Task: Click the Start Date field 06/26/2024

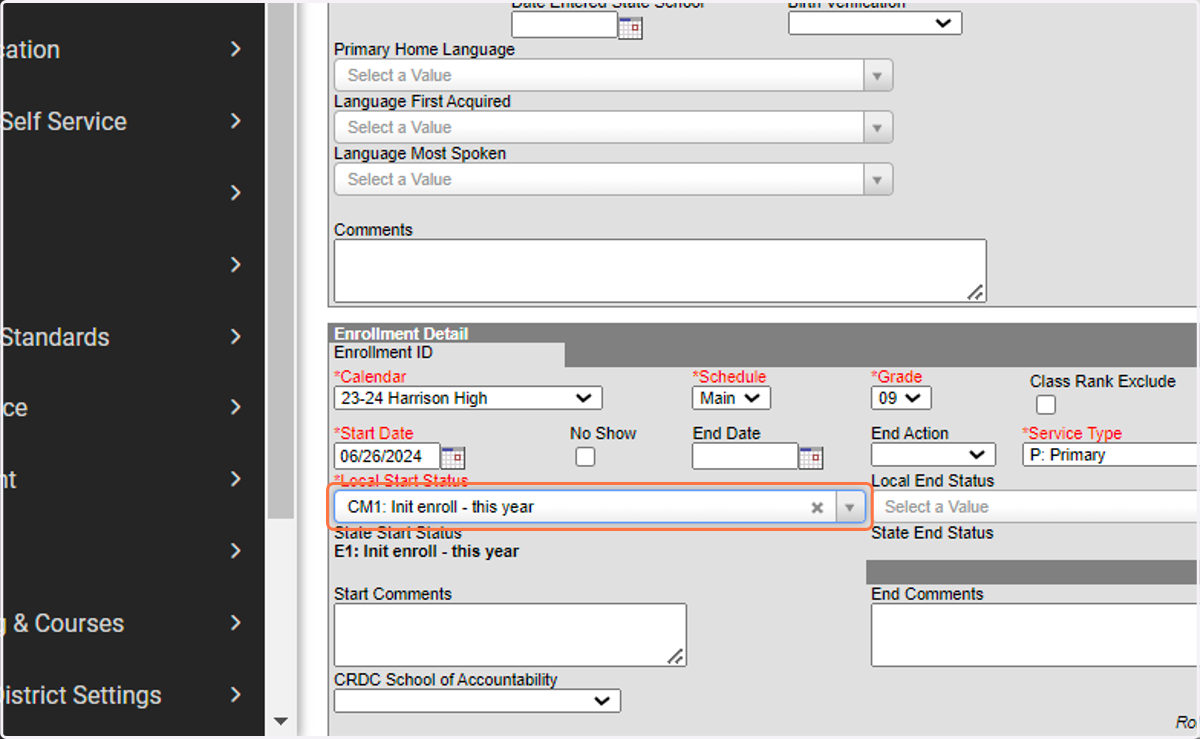Action: pos(387,456)
